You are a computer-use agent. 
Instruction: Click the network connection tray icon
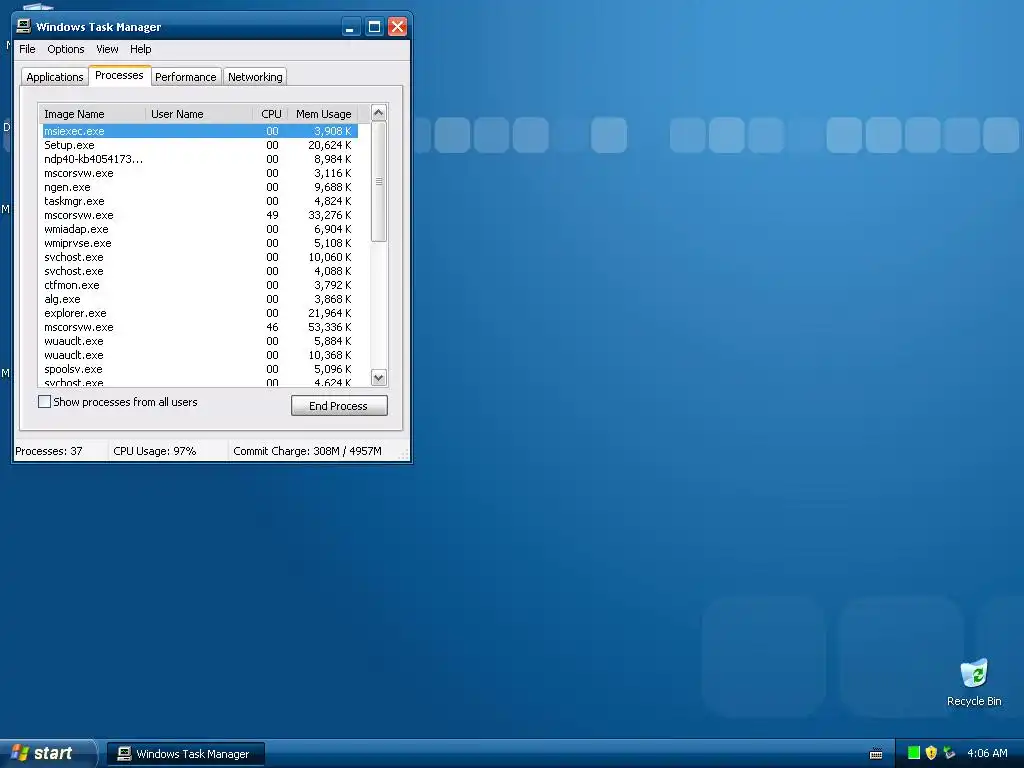949,753
